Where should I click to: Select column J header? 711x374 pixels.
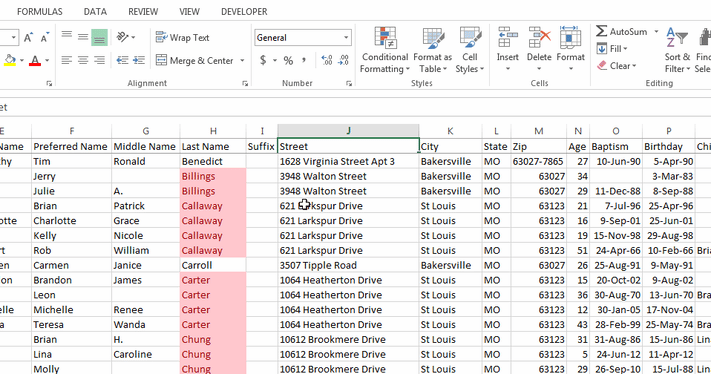tap(348, 131)
